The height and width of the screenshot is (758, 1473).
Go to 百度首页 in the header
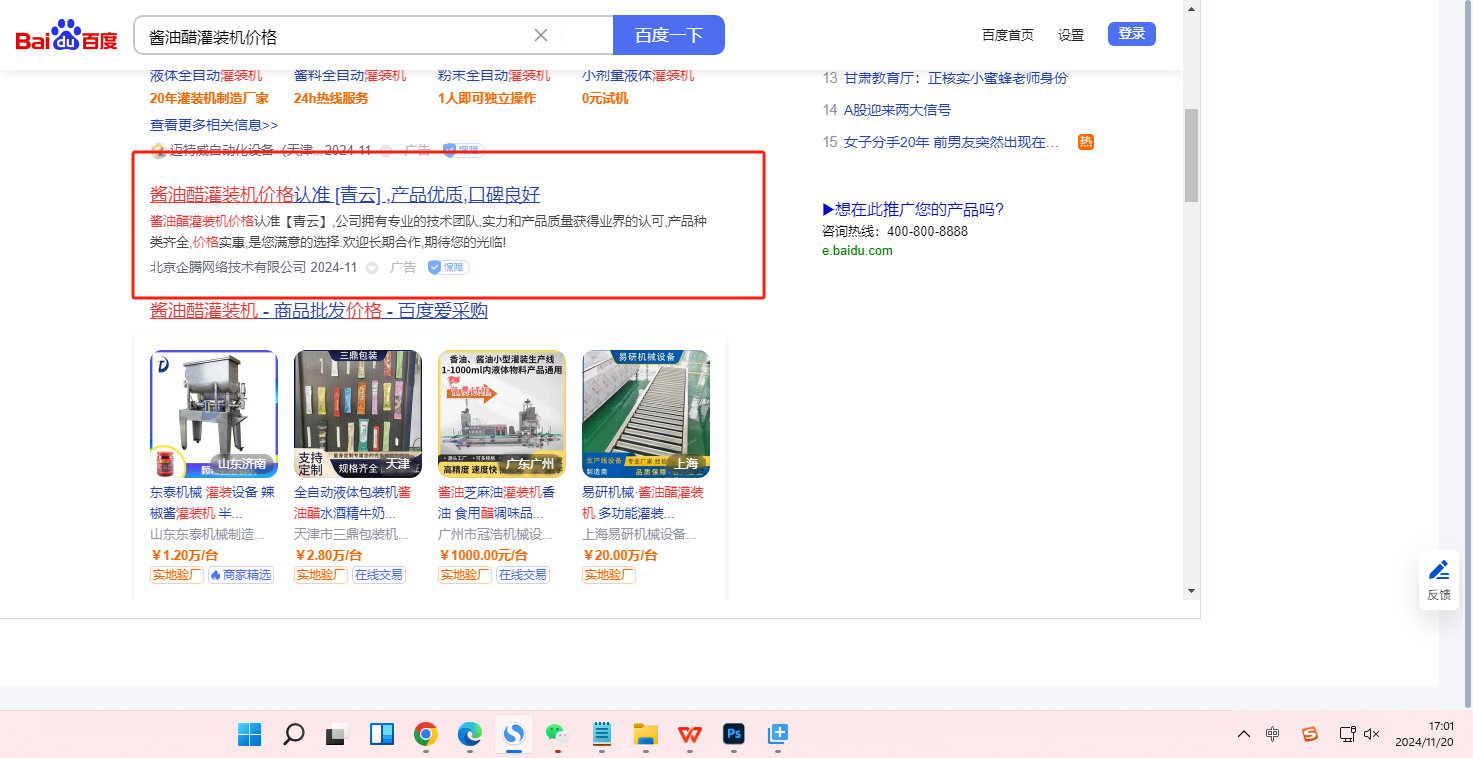(1008, 35)
